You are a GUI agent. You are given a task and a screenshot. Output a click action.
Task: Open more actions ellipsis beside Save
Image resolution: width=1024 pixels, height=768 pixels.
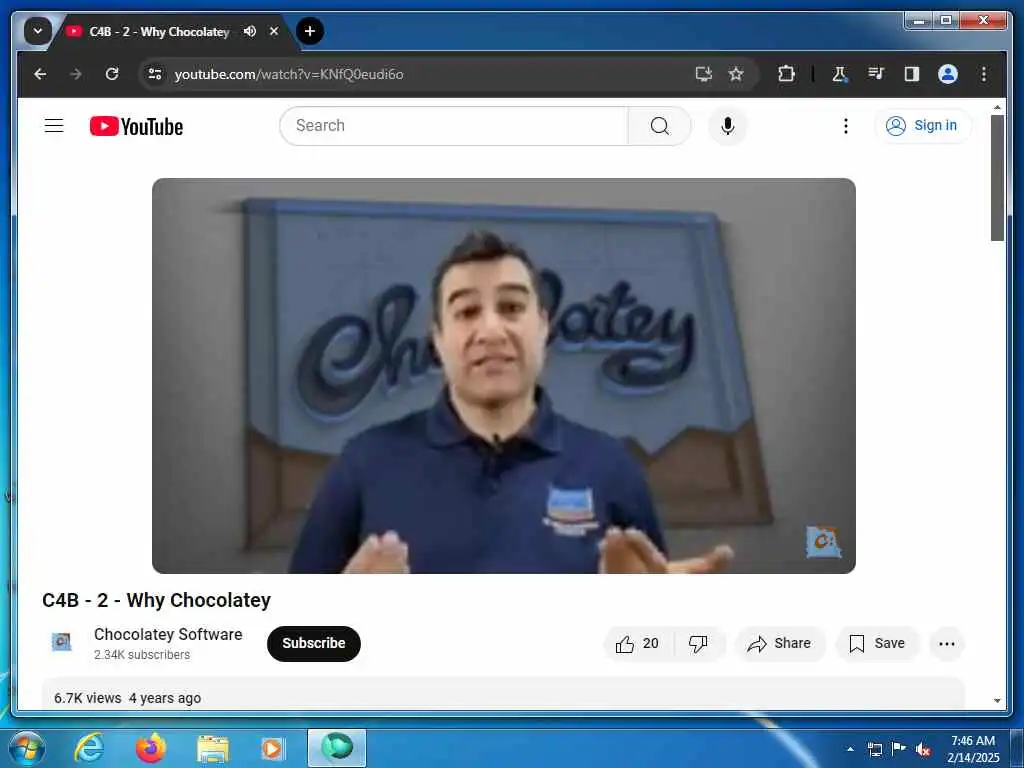(x=946, y=643)
